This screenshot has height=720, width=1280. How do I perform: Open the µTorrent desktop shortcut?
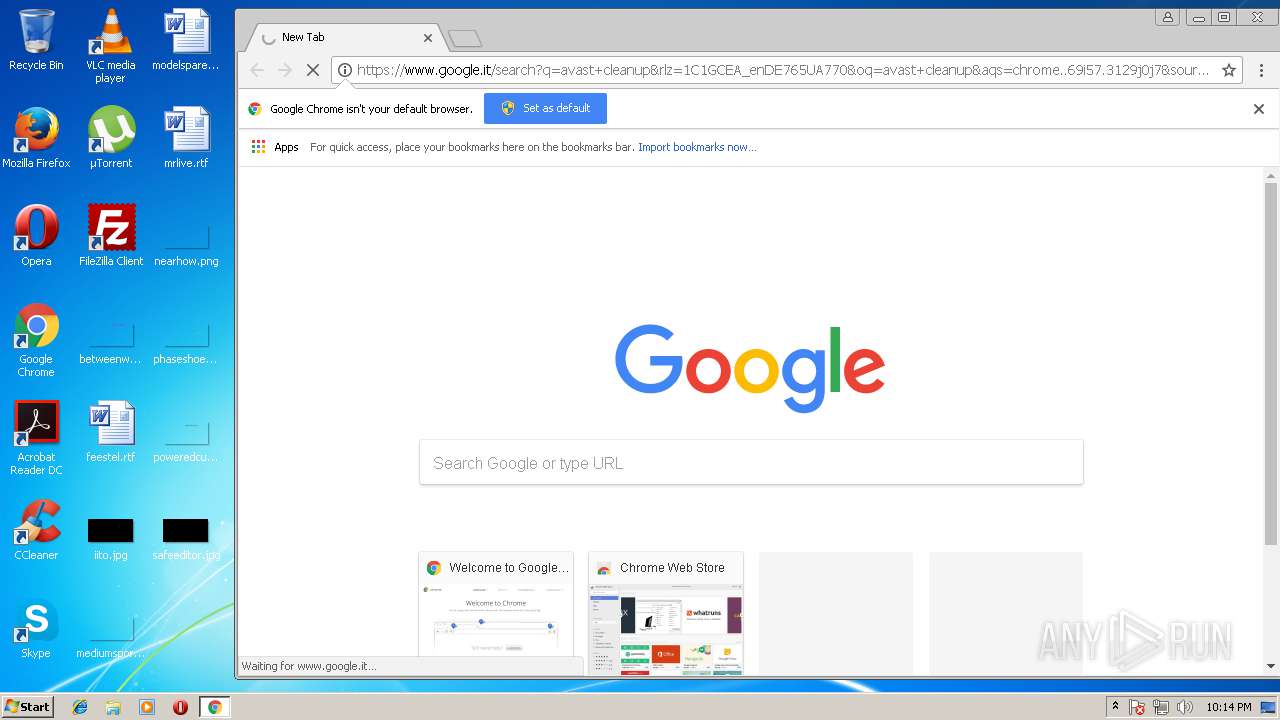pos(110,138)
